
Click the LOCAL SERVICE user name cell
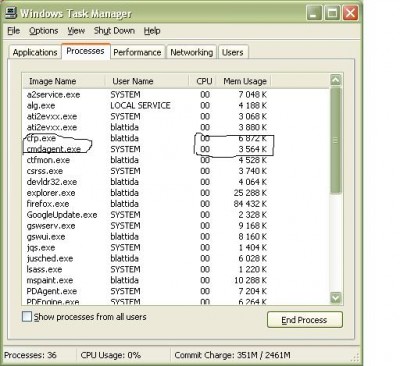click(140, 106)
